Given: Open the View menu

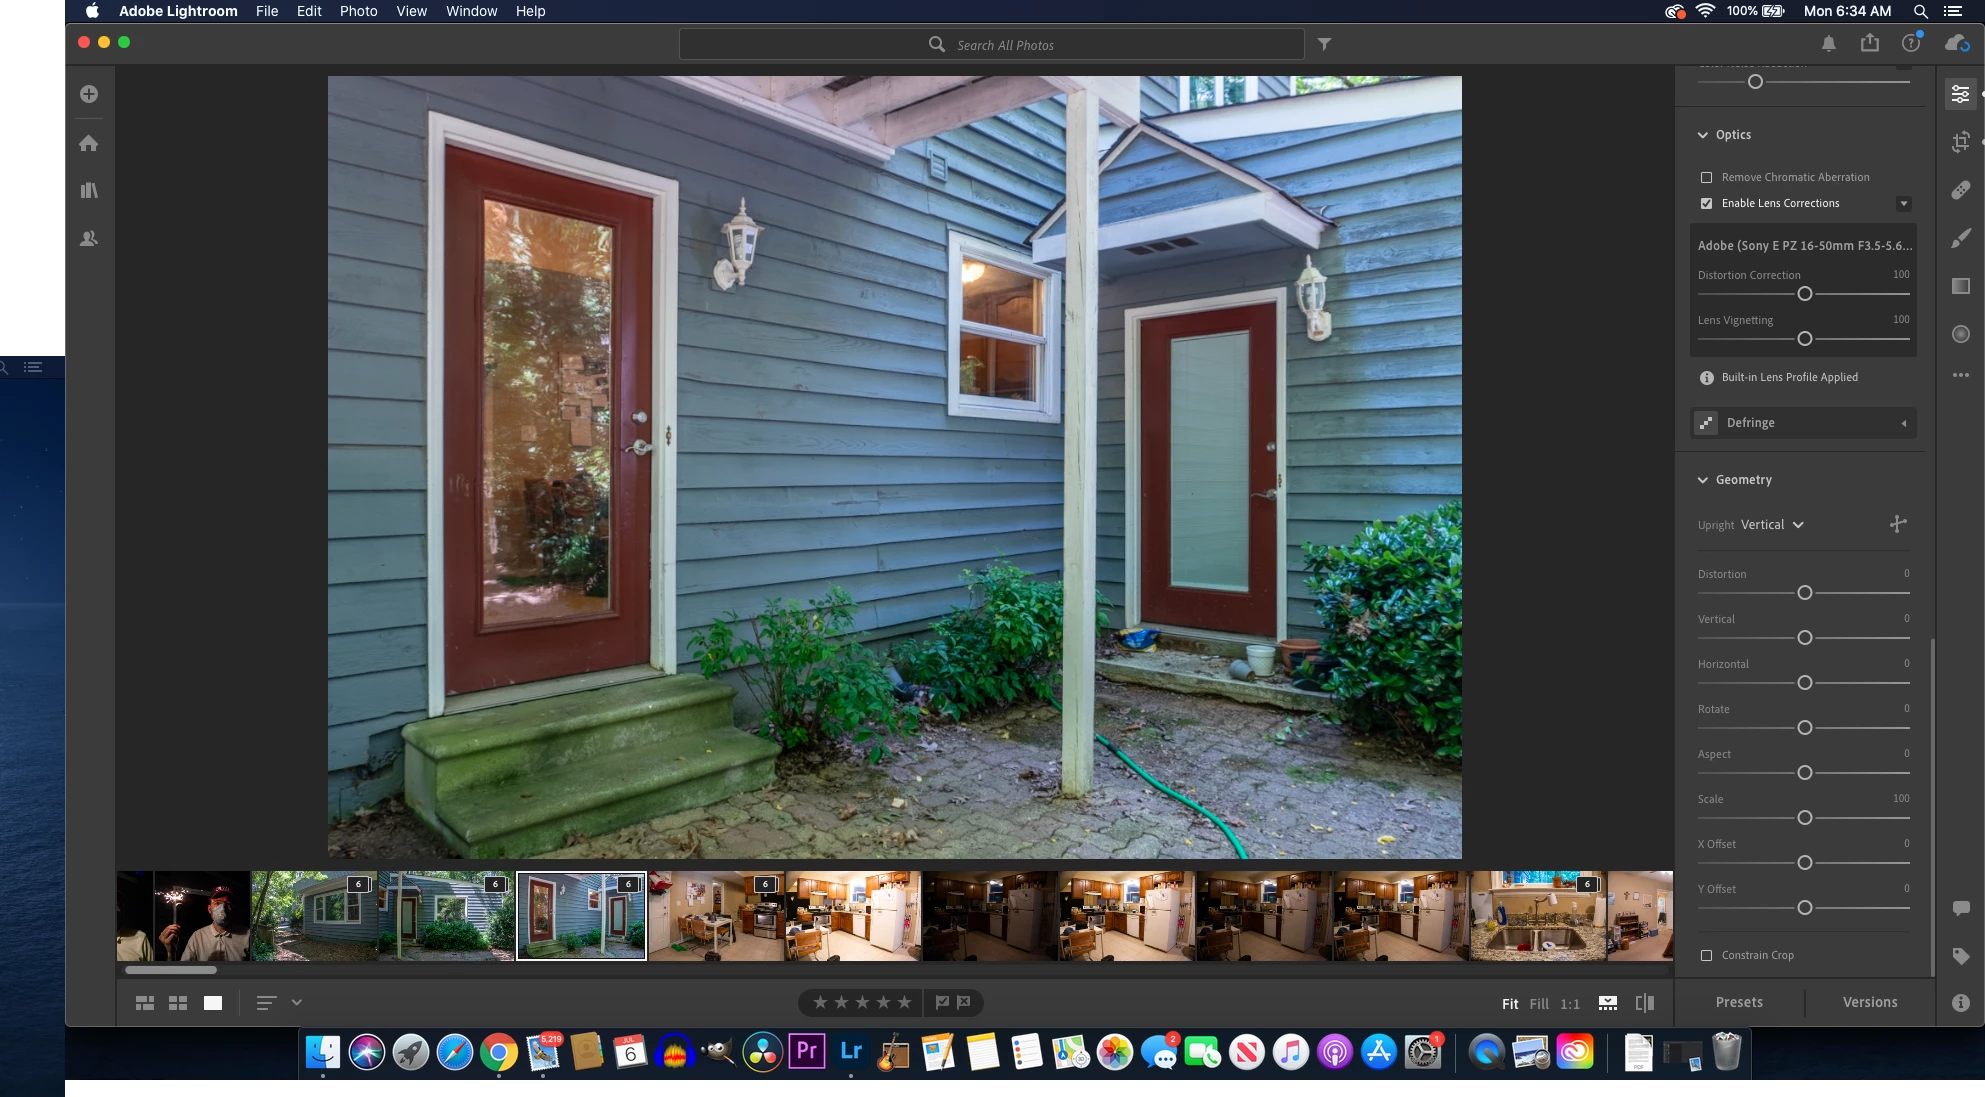Looking at the screenshot, I should pos(411,11).
